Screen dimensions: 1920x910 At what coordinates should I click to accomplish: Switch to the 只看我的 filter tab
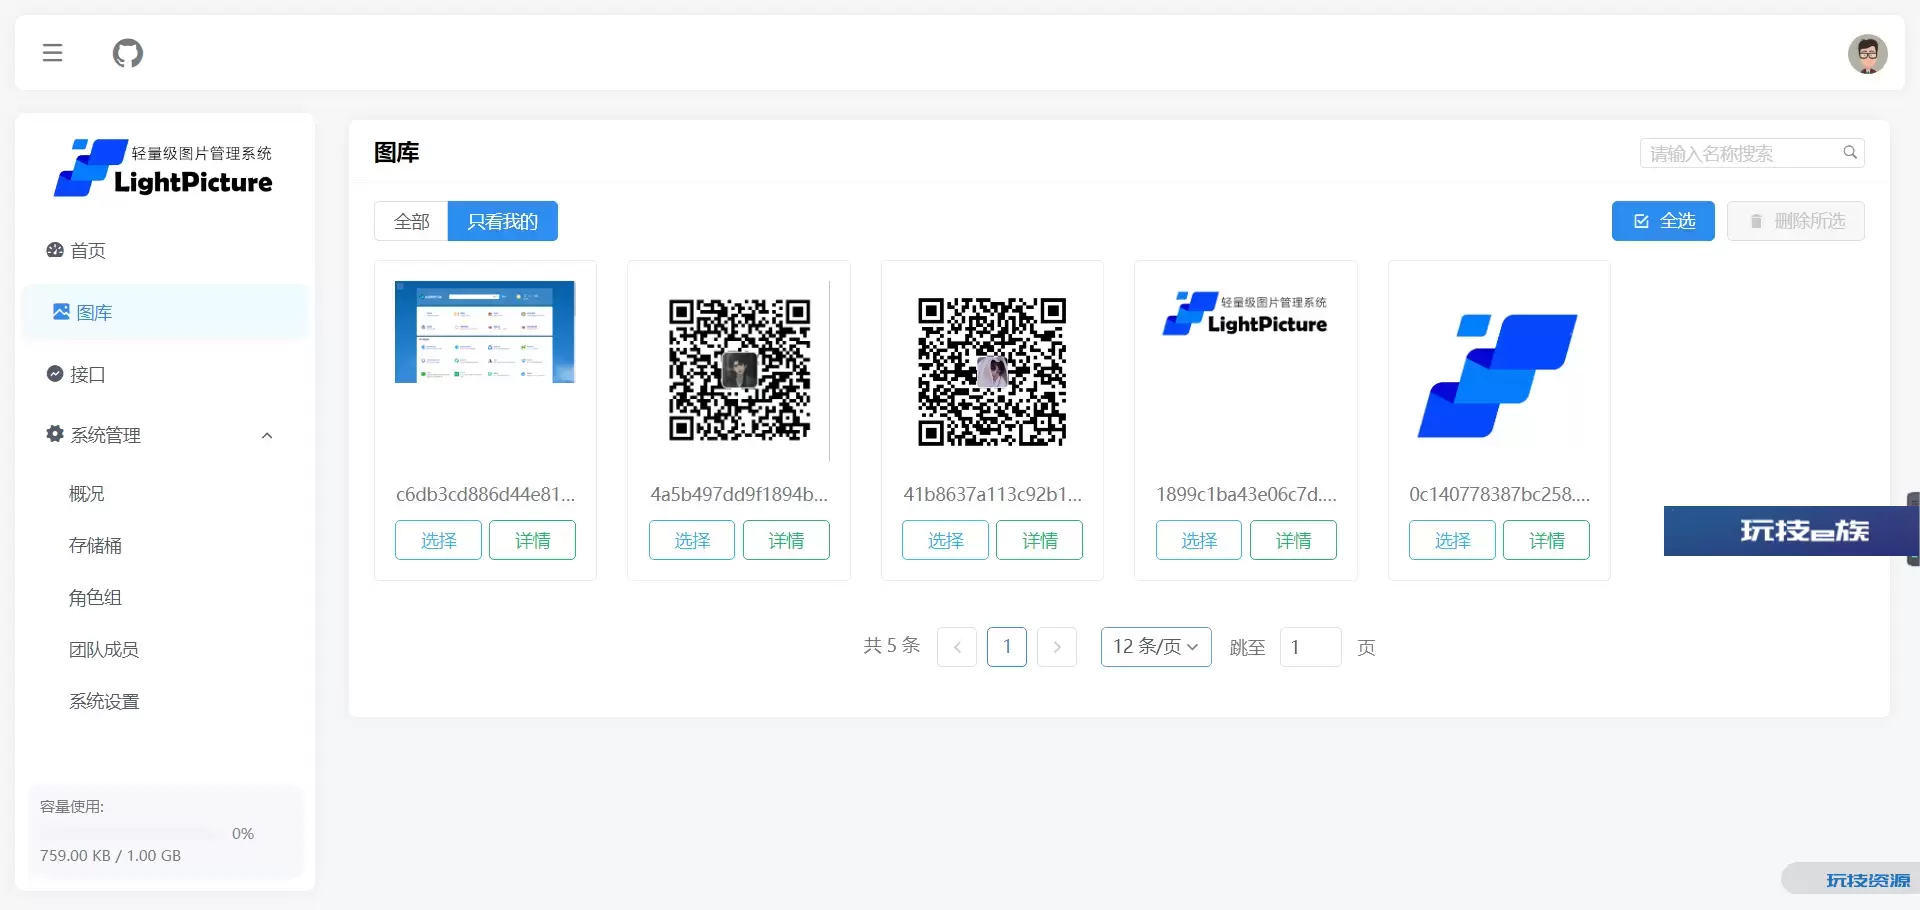[x=502, y=221]
